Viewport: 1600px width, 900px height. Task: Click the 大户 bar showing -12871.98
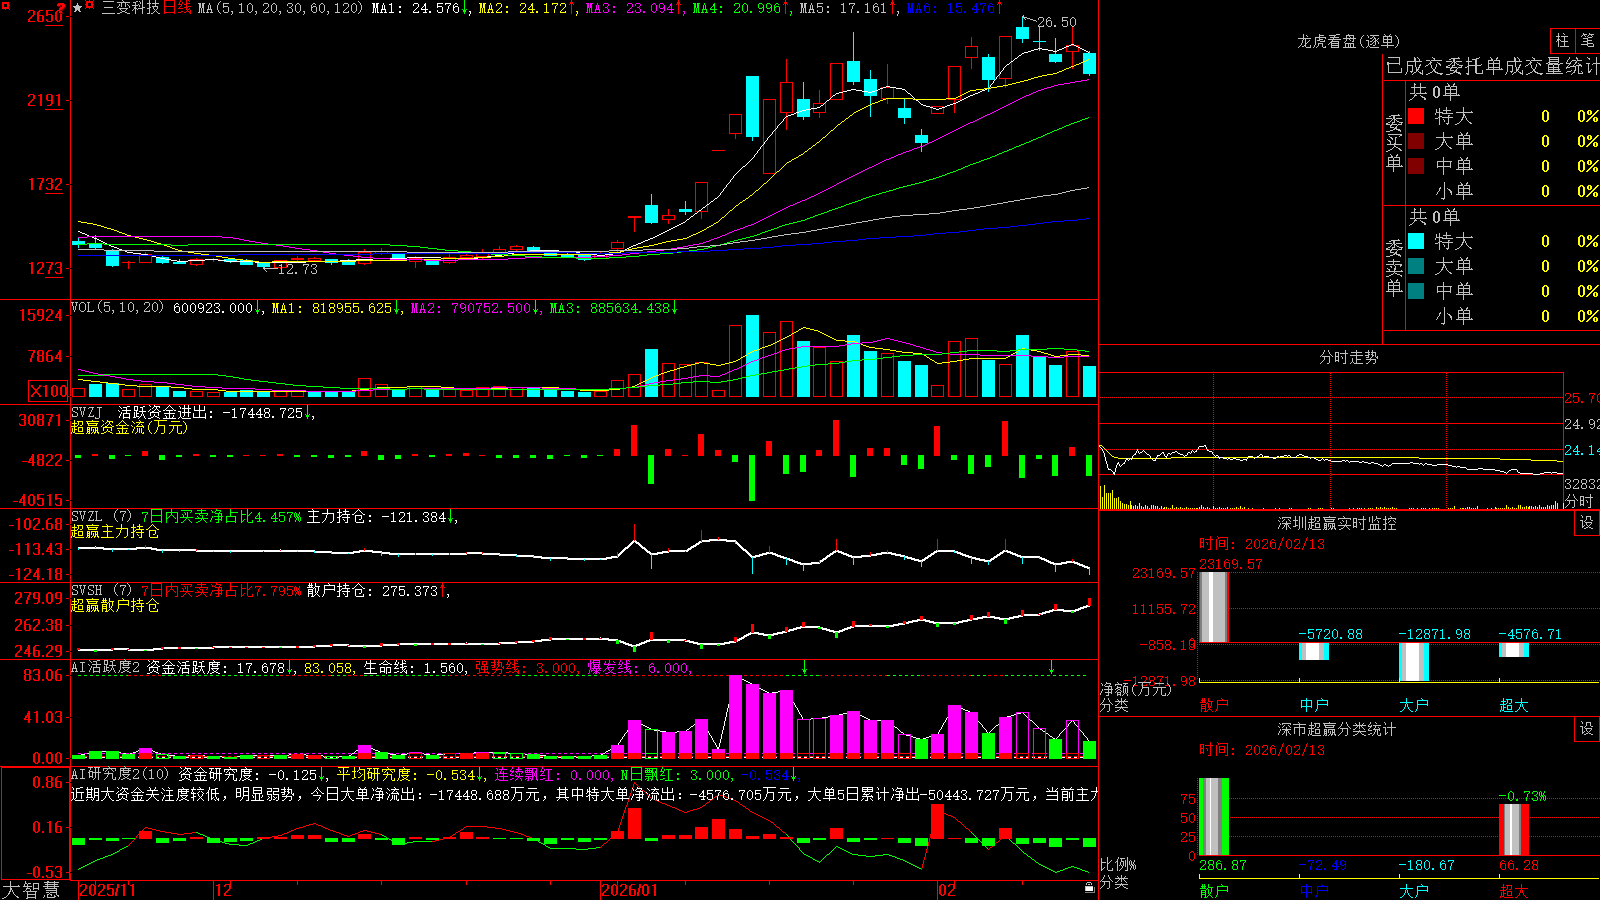coord(1414,662)
